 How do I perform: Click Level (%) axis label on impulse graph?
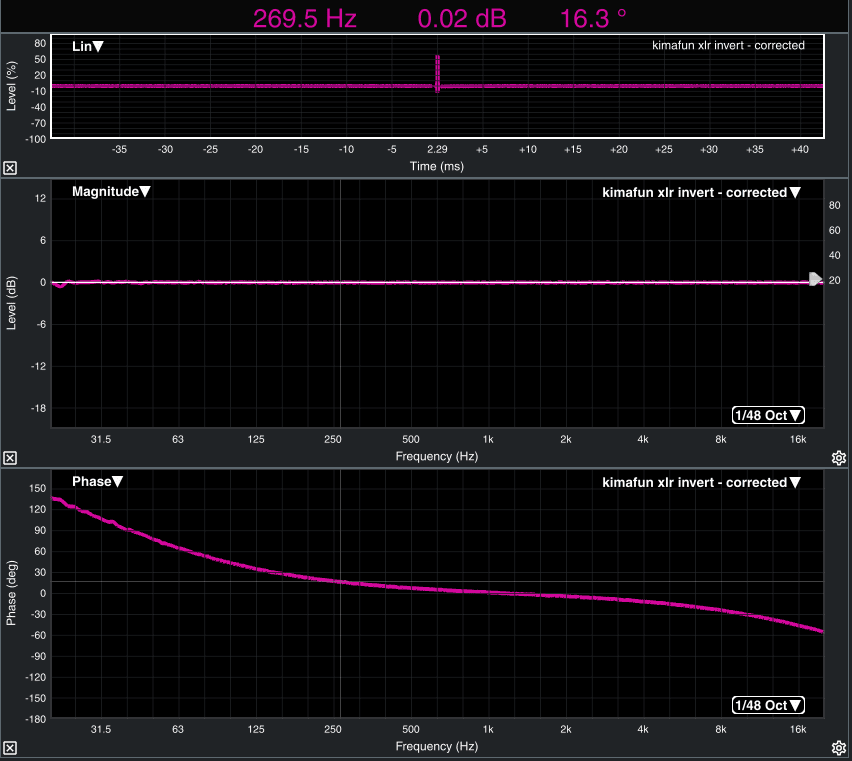(x=11, y=86)
